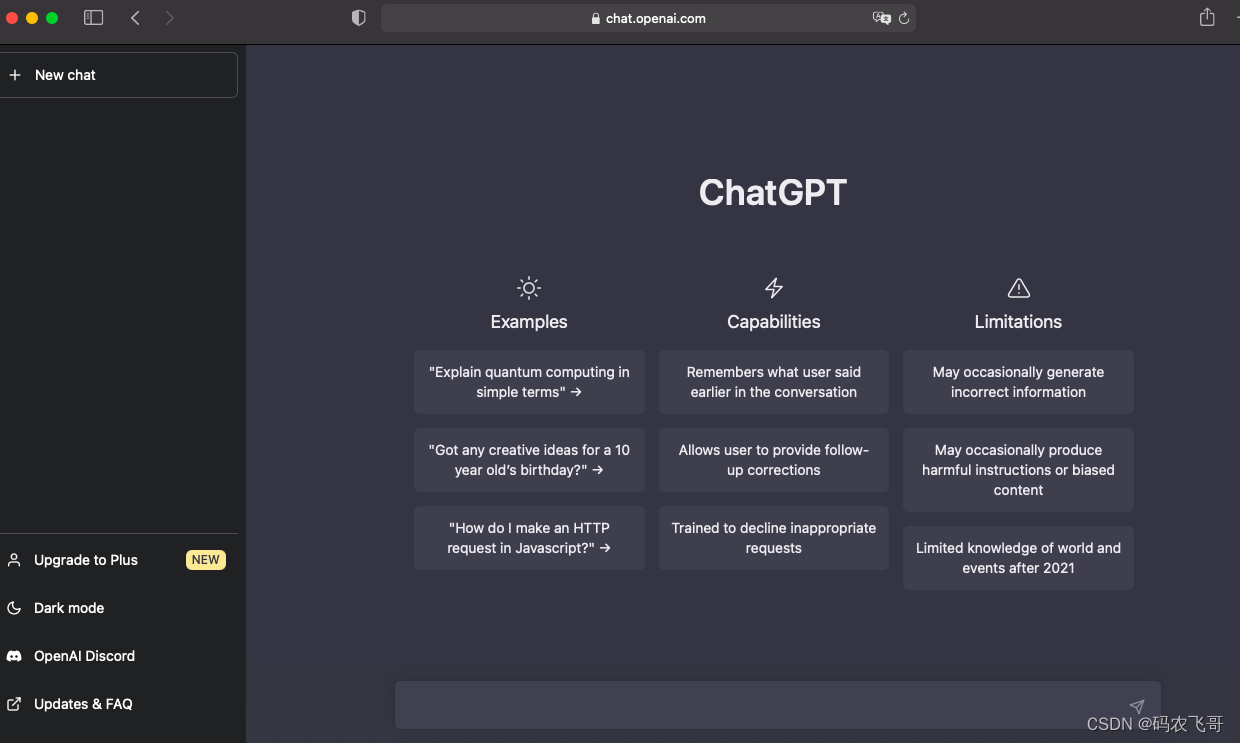Click the OpenAI Discord sidebar label

coord(84,656)
